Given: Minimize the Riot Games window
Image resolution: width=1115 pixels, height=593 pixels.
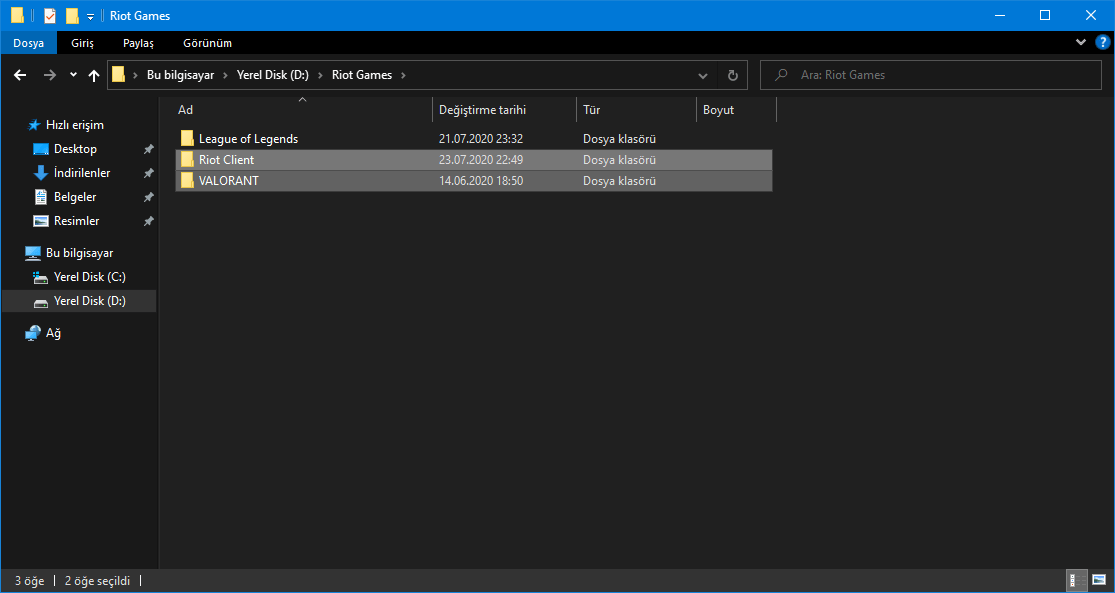Looking at the screenshot, I should point(998,15).
